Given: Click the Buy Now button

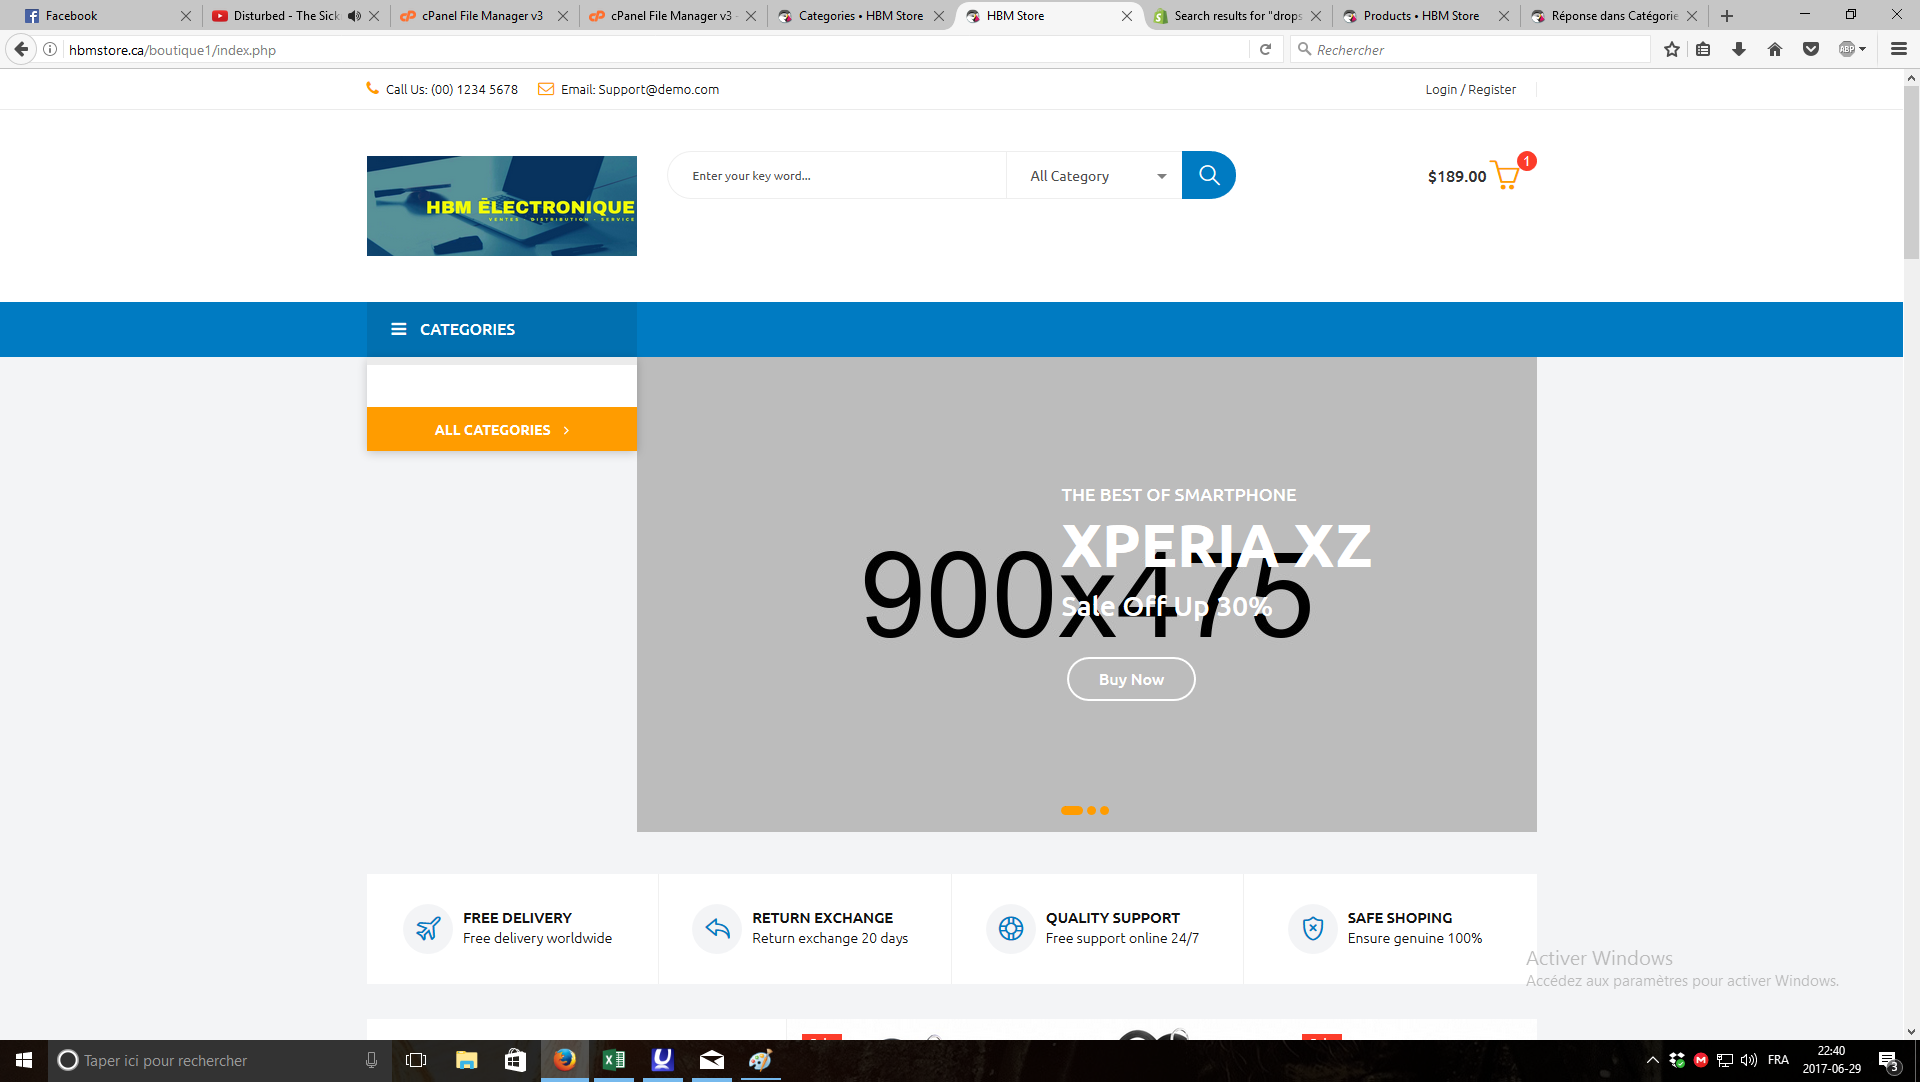Looking at the screenshot, I should pyautogui.click(x=1131, y=679).
